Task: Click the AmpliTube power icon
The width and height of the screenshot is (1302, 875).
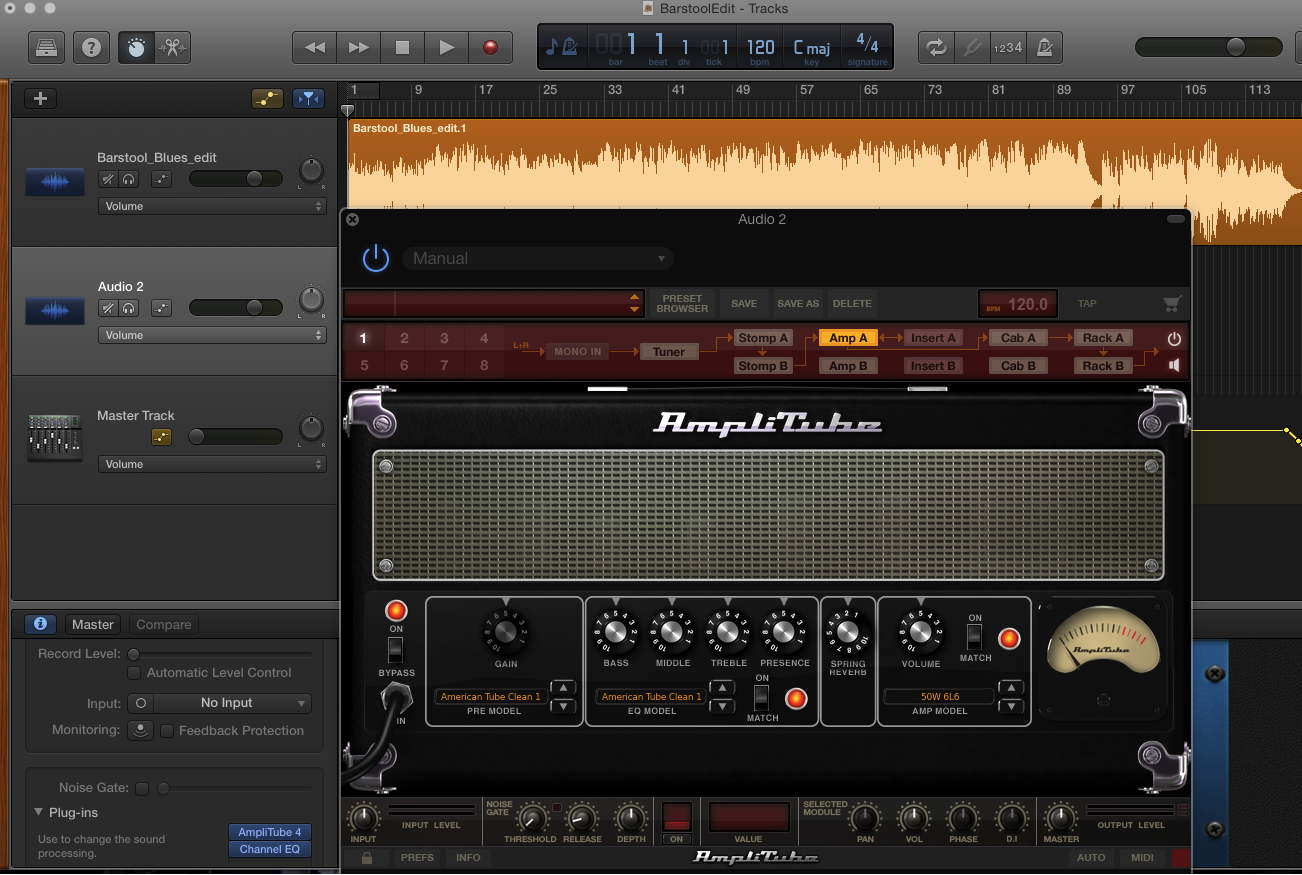Action: (x=376, y=258)
